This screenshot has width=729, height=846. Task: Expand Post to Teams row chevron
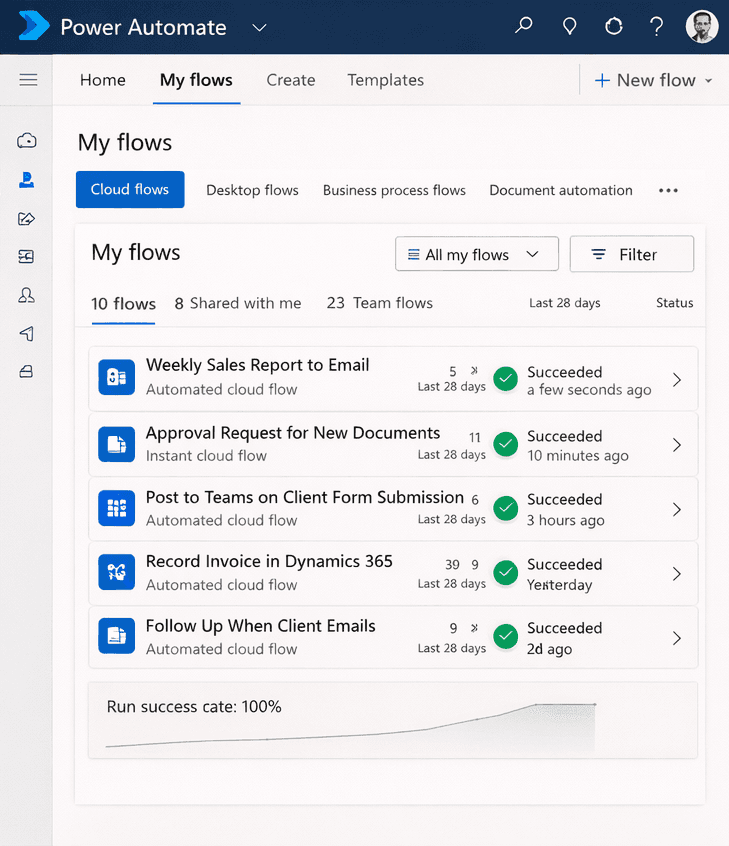pos(677,509)
